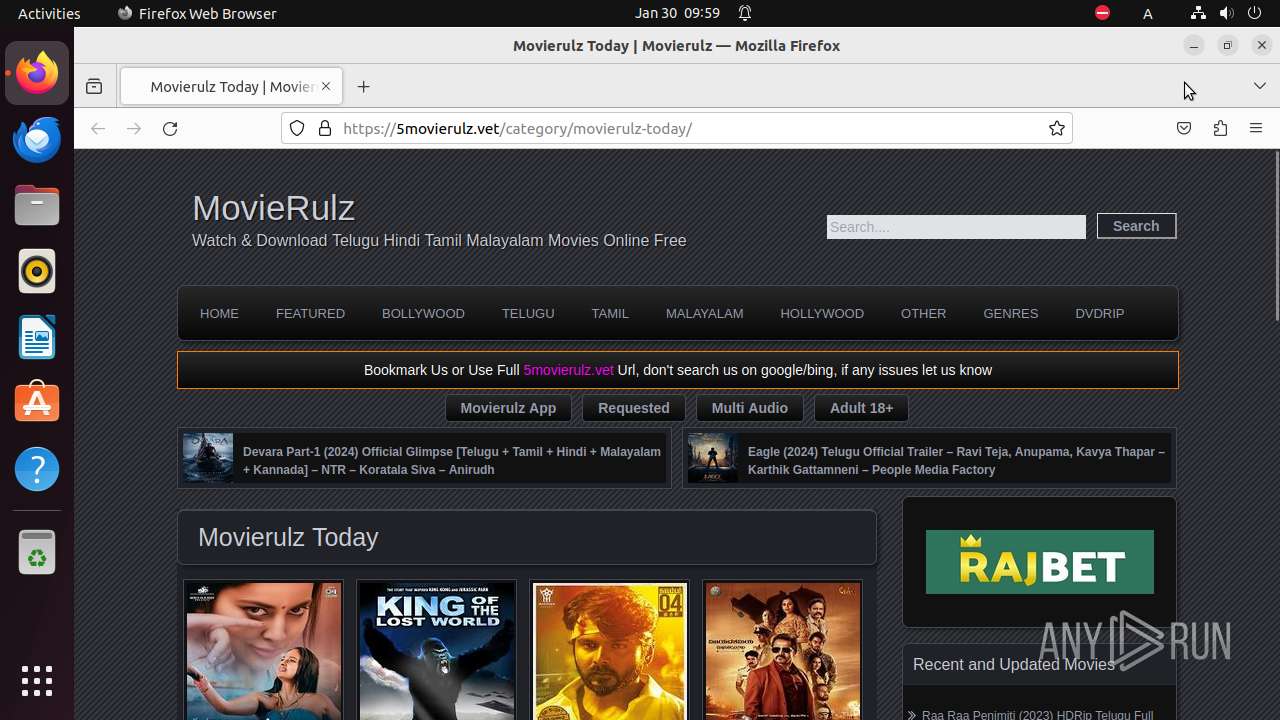Reload the current page

pos(170,129)
